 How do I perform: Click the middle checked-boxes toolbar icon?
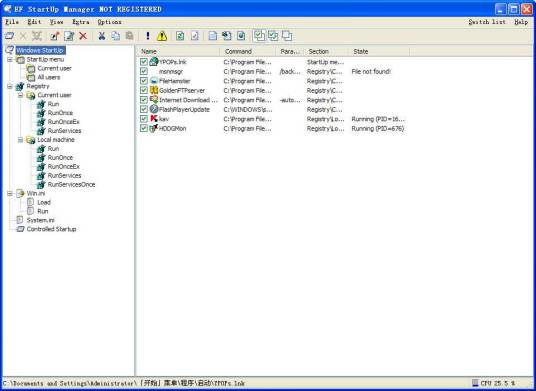[273, 36]
